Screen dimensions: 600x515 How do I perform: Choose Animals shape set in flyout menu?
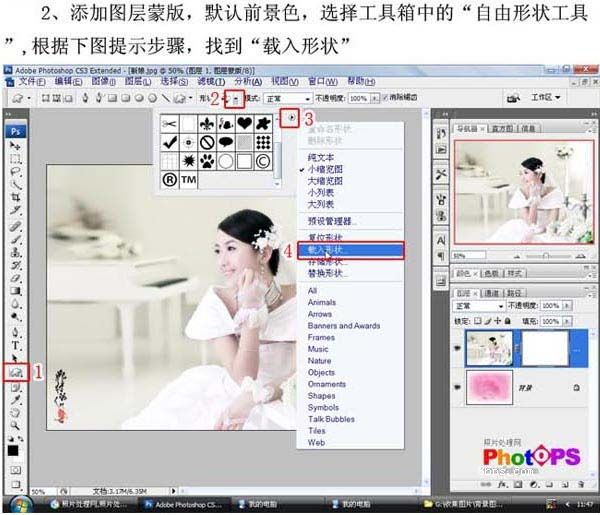(322, 302)
